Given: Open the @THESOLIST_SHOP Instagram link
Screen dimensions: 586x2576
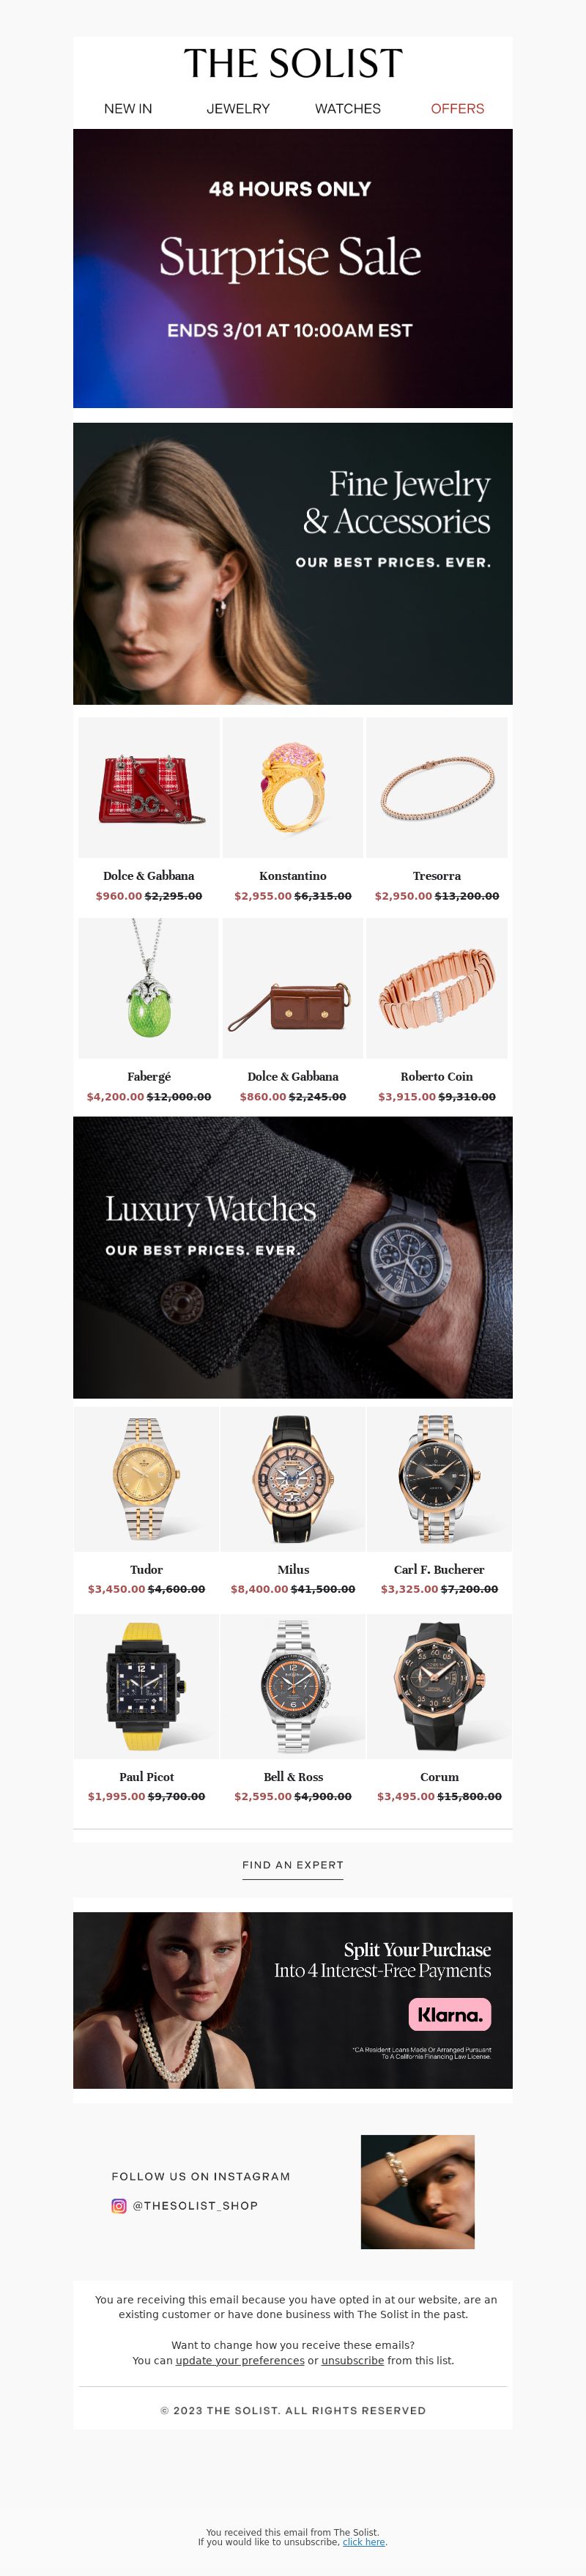Looking at the screenshot, I should click(x=195, y=2205).
